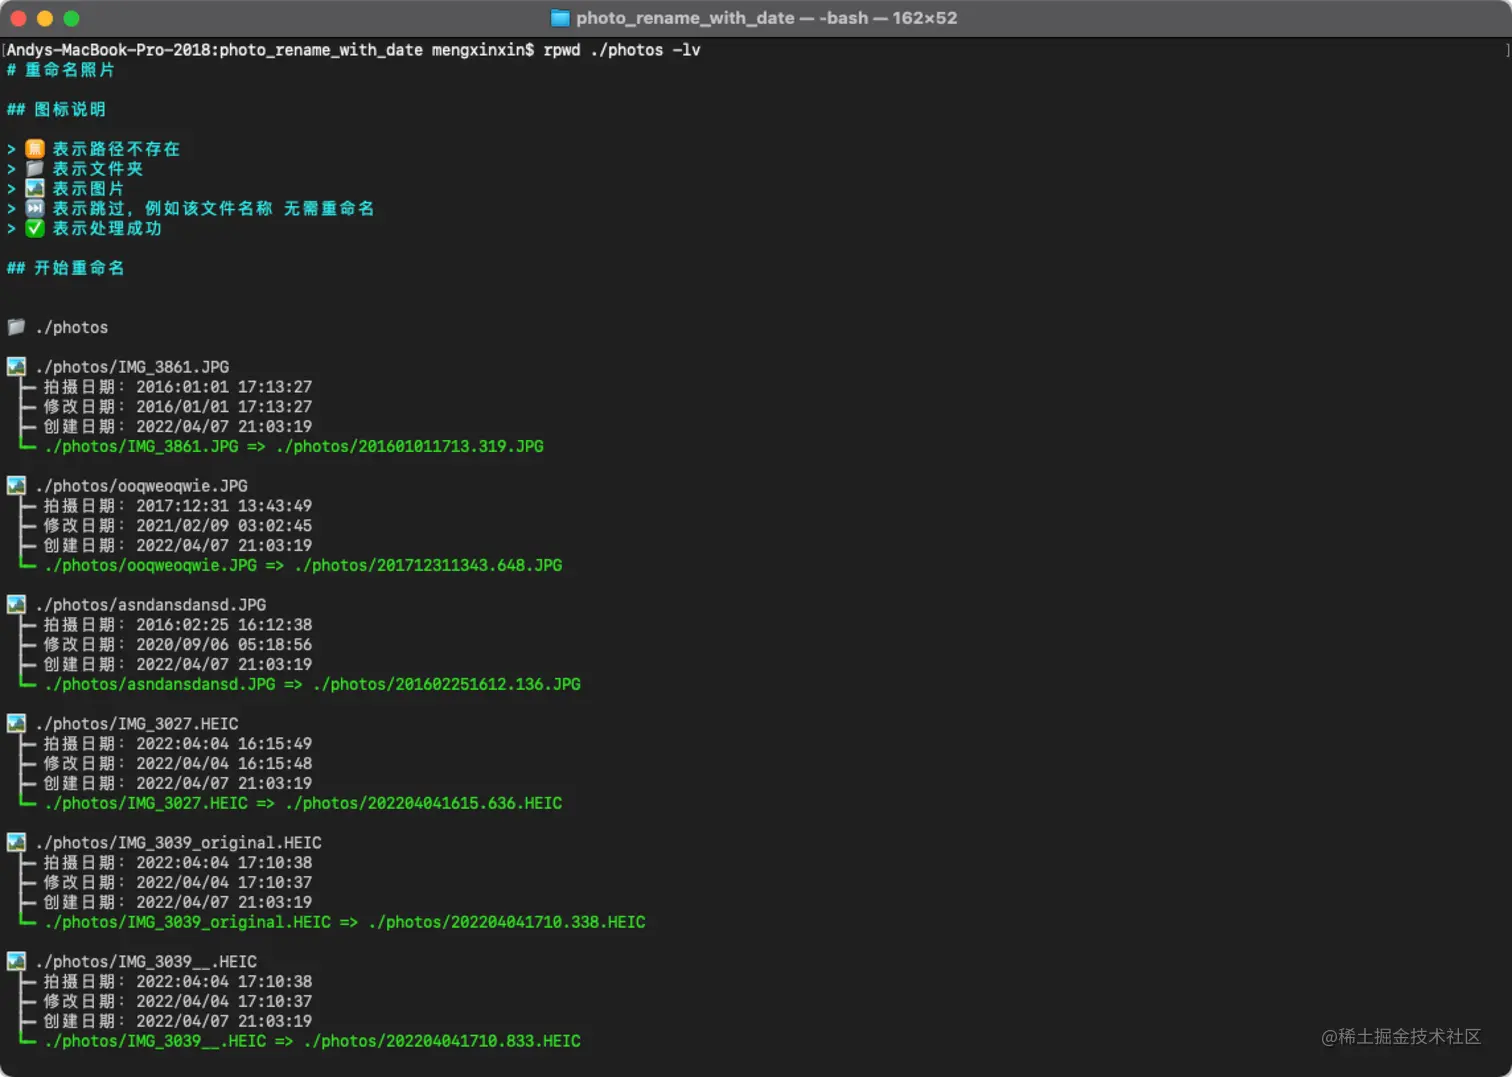The width and height of the screenshot is (1512, 1077).
Task: Click the path ./photos/ooqweoqwie.JPG heading
Action: 141,486
